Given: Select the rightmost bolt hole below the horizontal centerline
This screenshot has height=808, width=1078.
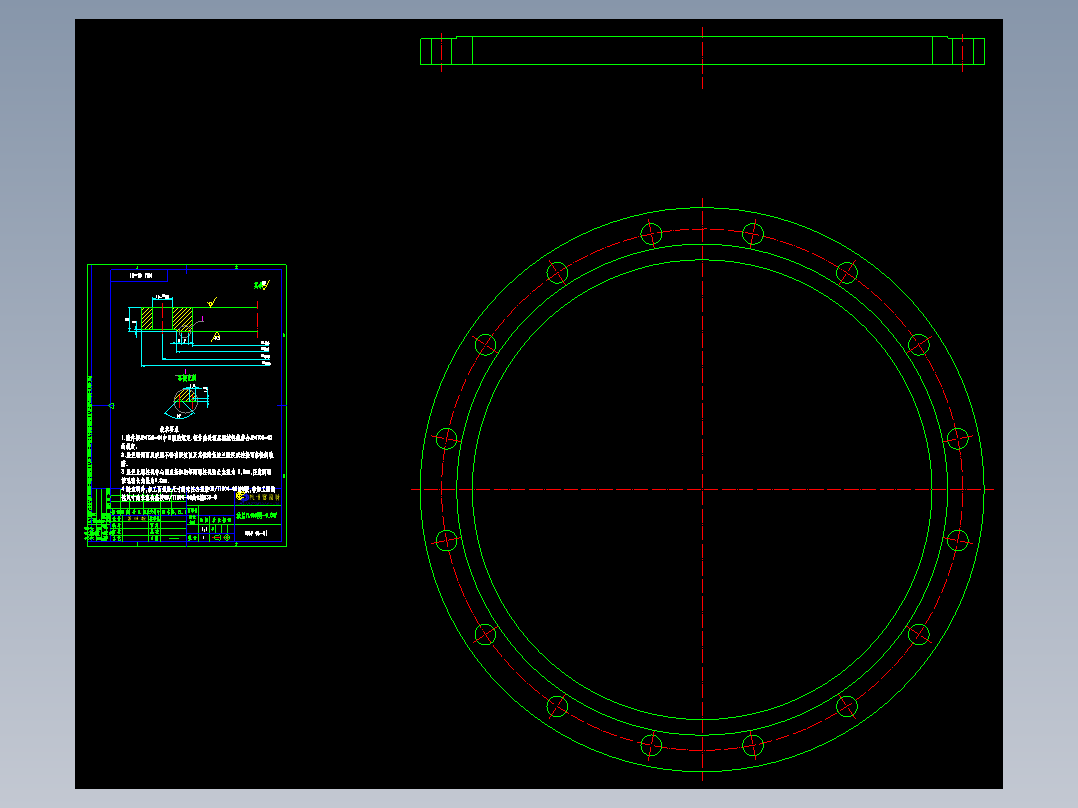Looking at the screenshot, I should [x=958, y=541].
